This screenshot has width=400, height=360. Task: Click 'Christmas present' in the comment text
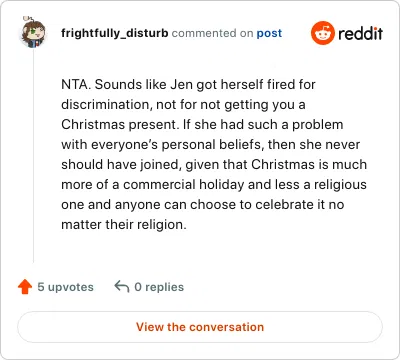click(120, 125)
